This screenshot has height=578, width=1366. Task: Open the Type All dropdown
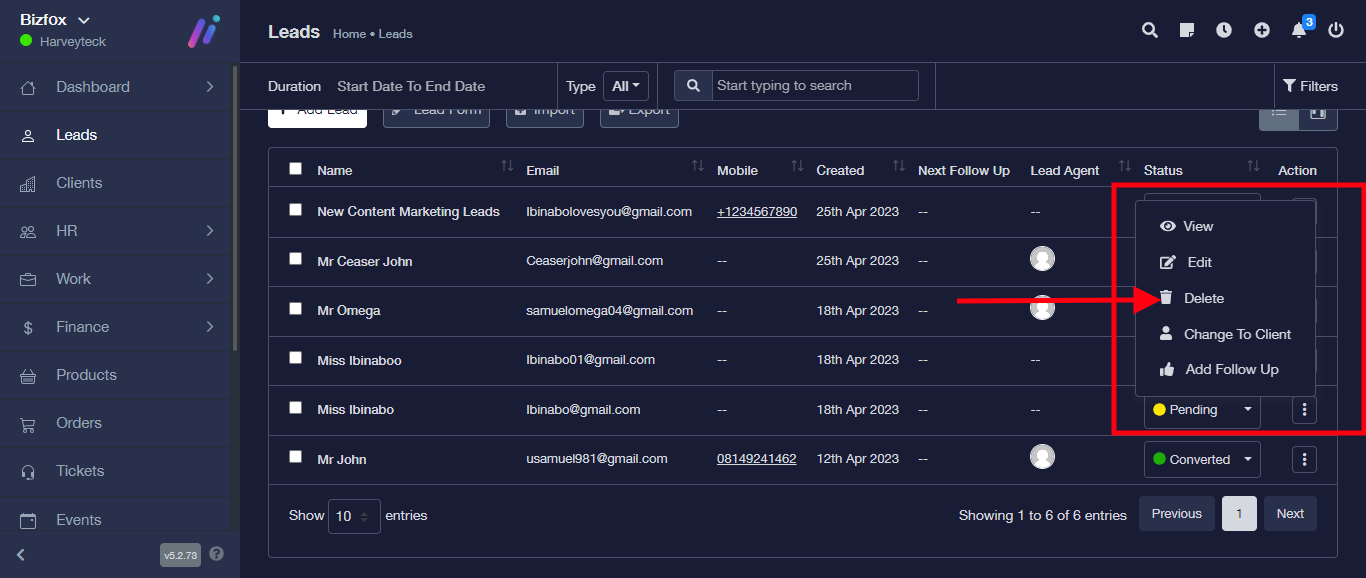(626, 86)
